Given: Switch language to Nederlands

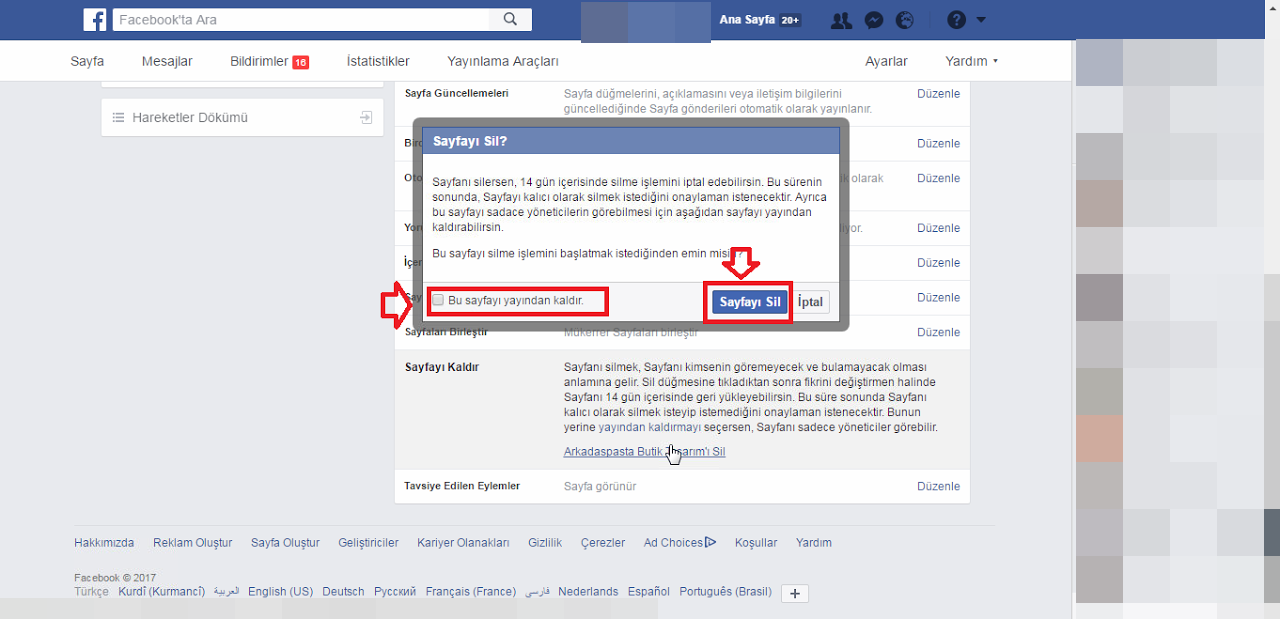Looking at the screenshot, I should tap(588, 592).
